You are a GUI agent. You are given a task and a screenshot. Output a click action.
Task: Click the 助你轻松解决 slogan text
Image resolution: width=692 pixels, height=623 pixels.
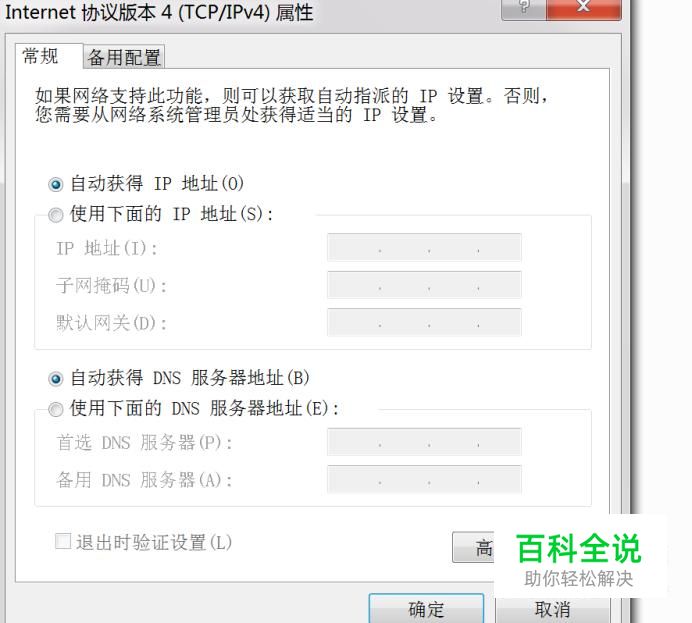click(579, 578)
